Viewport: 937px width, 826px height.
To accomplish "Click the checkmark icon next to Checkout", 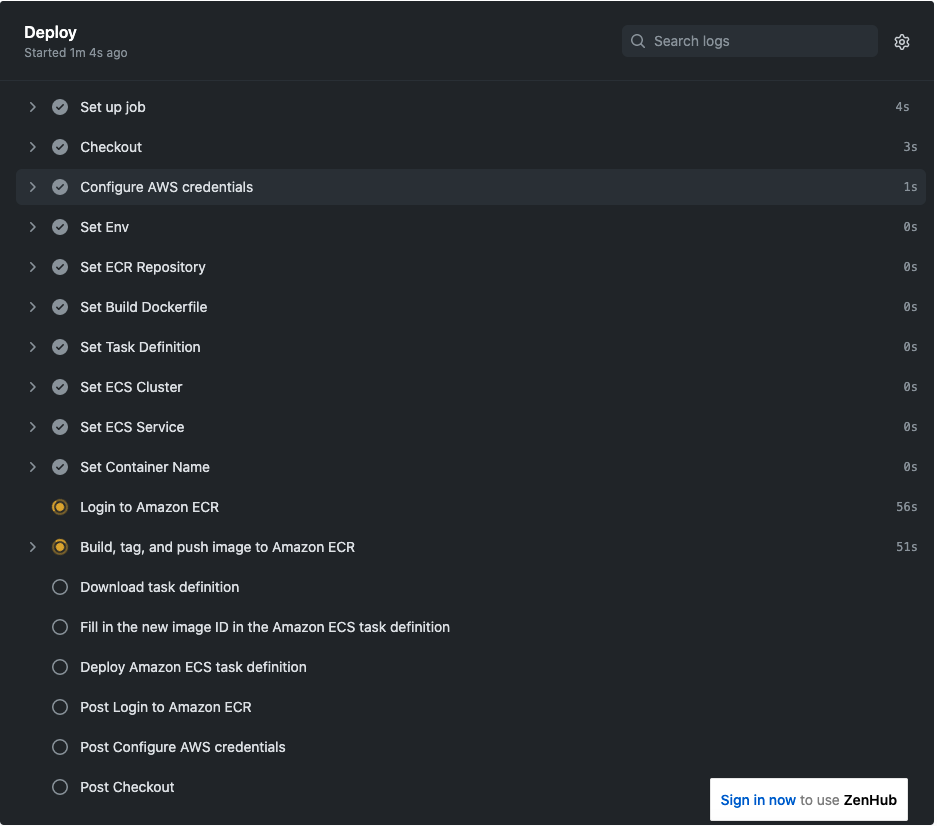I will (60, 147).
